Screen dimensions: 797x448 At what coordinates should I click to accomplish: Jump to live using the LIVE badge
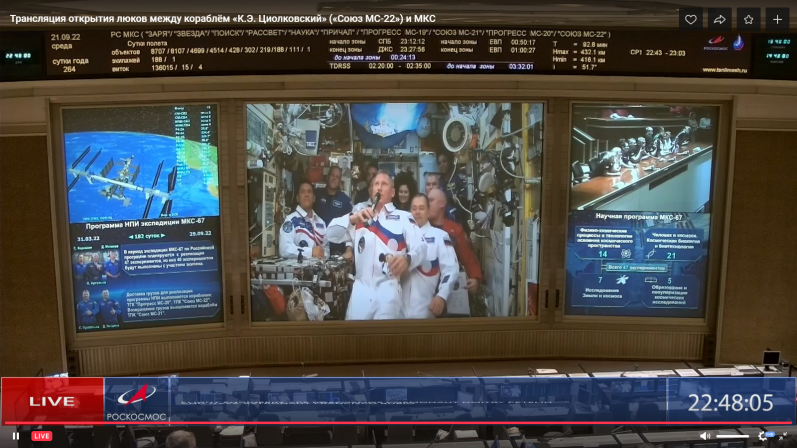click(42, 436)
